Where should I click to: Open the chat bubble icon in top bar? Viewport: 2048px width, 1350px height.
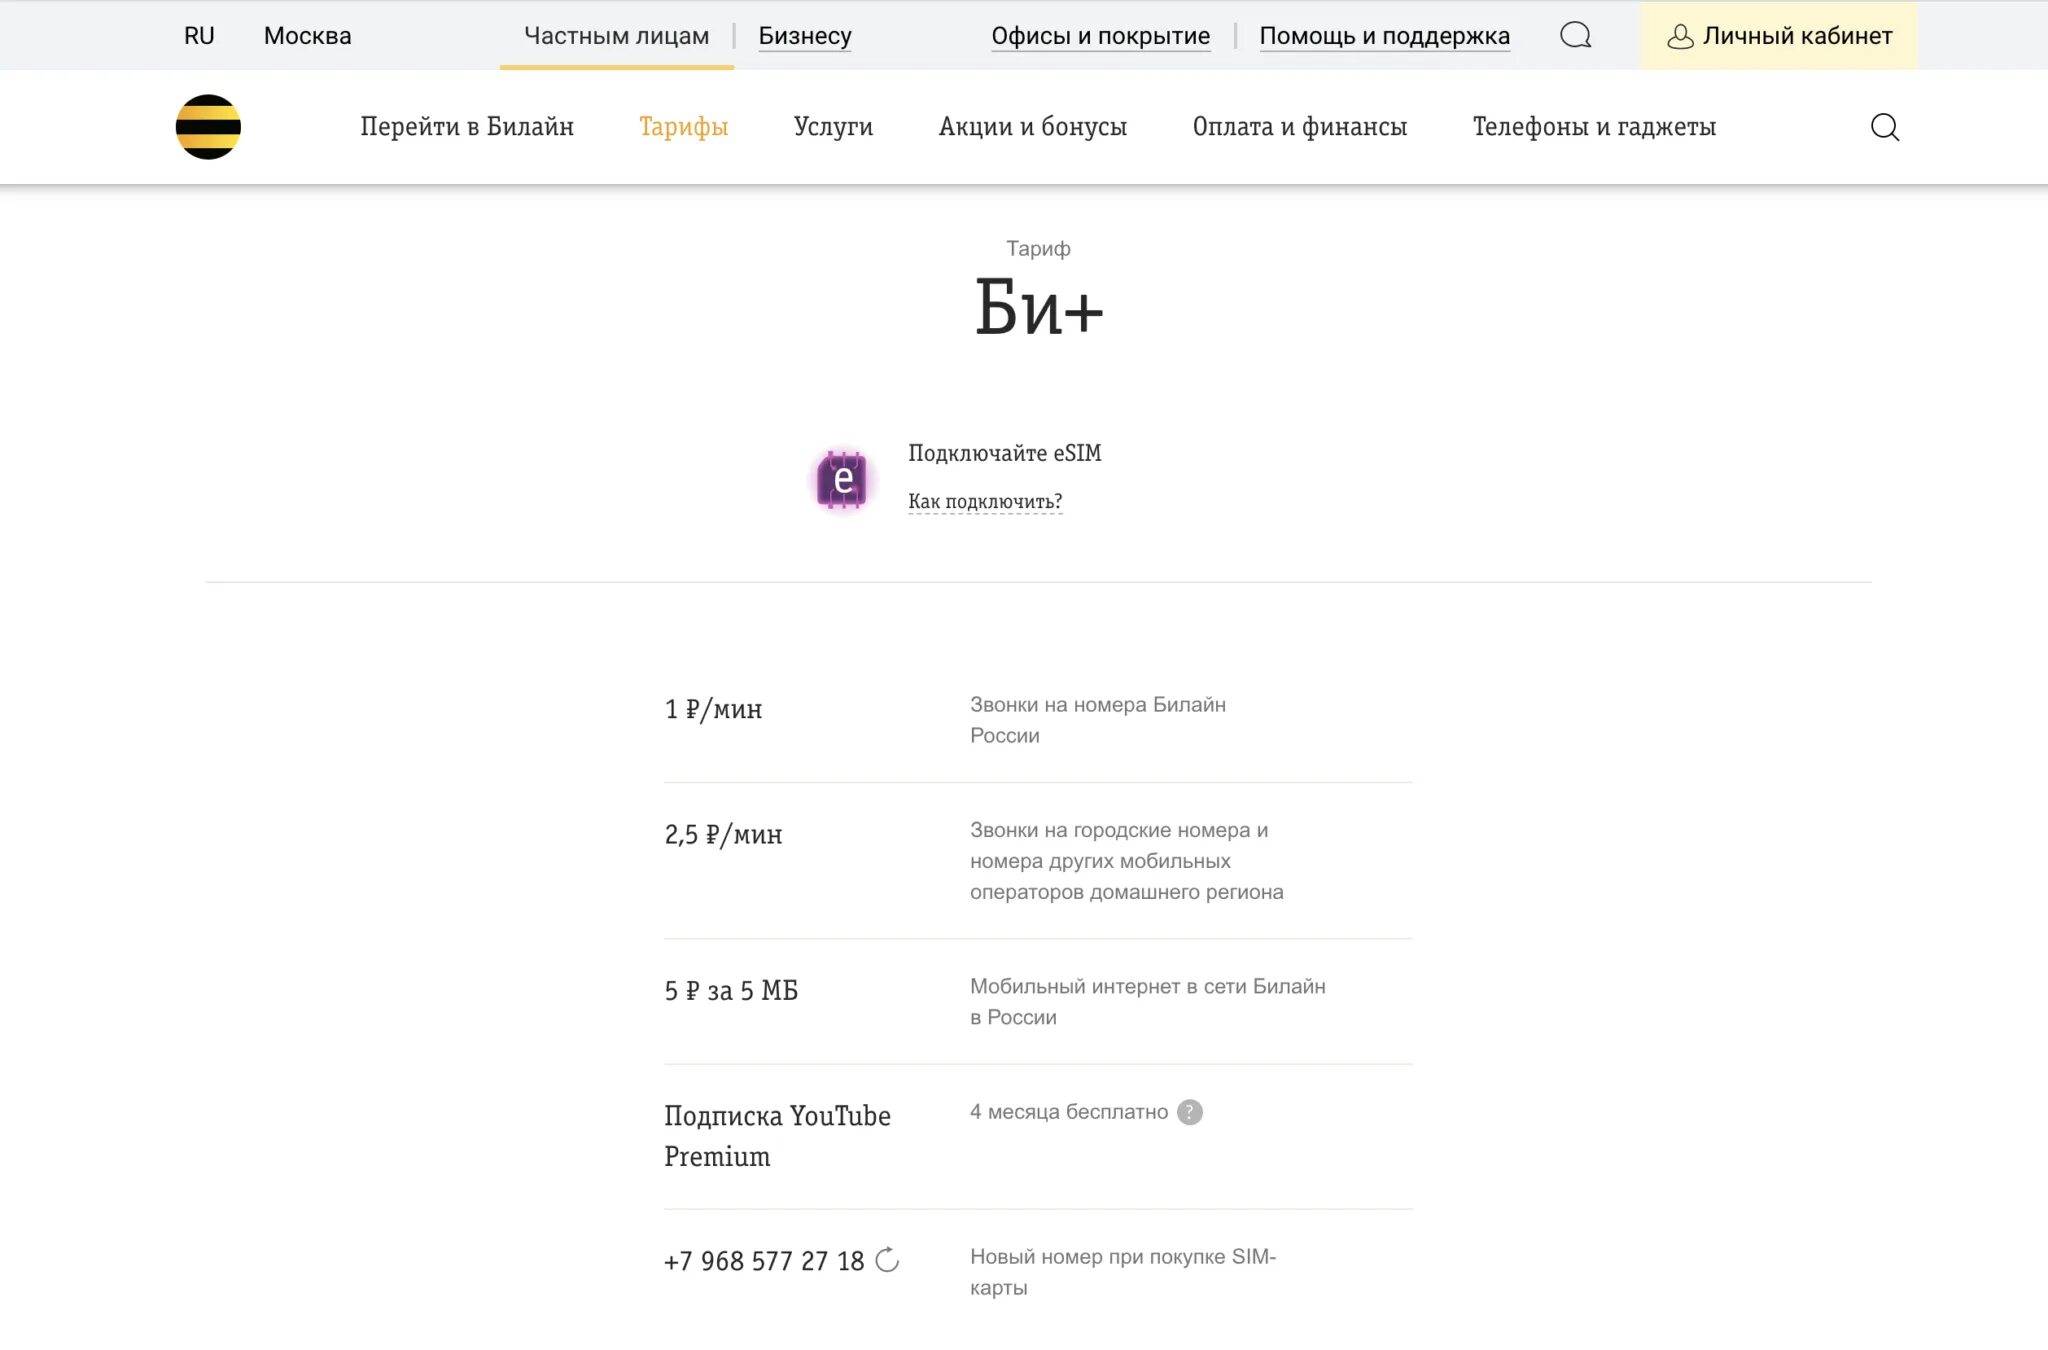tap(1575, 36)
